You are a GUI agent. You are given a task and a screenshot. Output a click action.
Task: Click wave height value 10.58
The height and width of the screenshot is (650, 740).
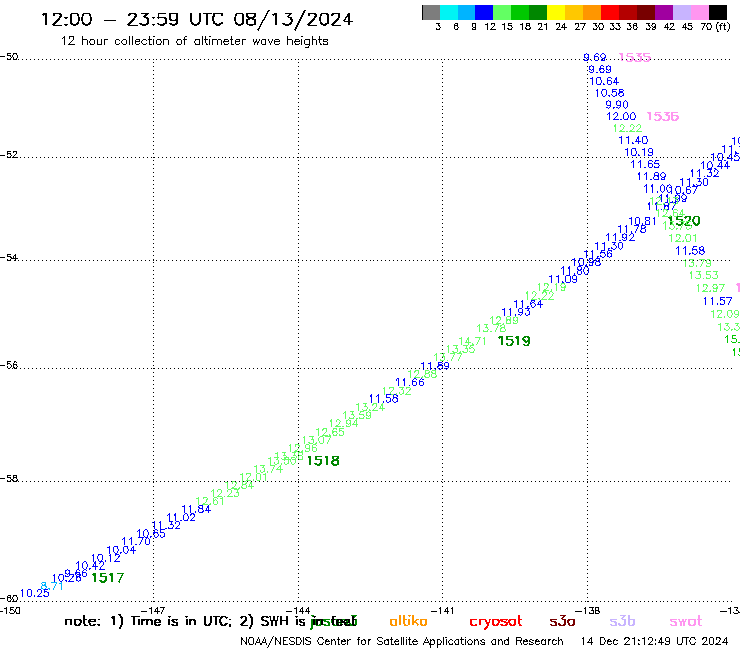tap(609, 93)
